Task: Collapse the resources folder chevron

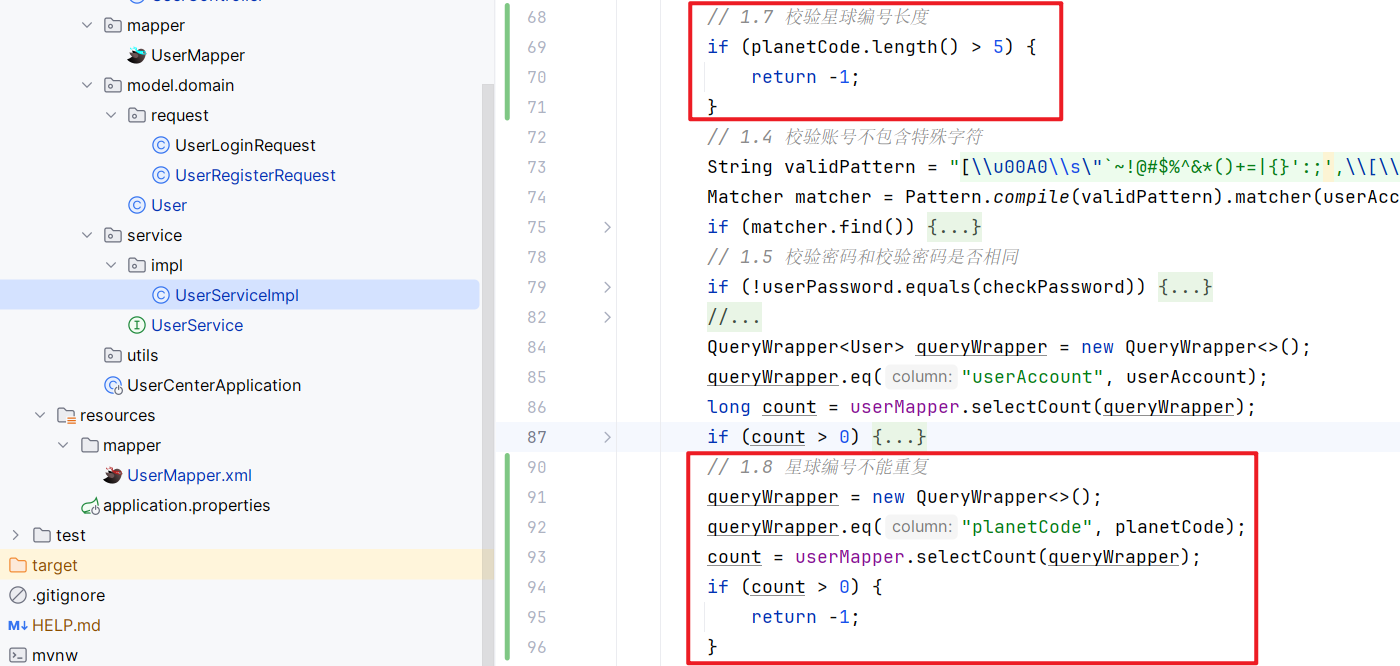Action: (x=40, y=415)
